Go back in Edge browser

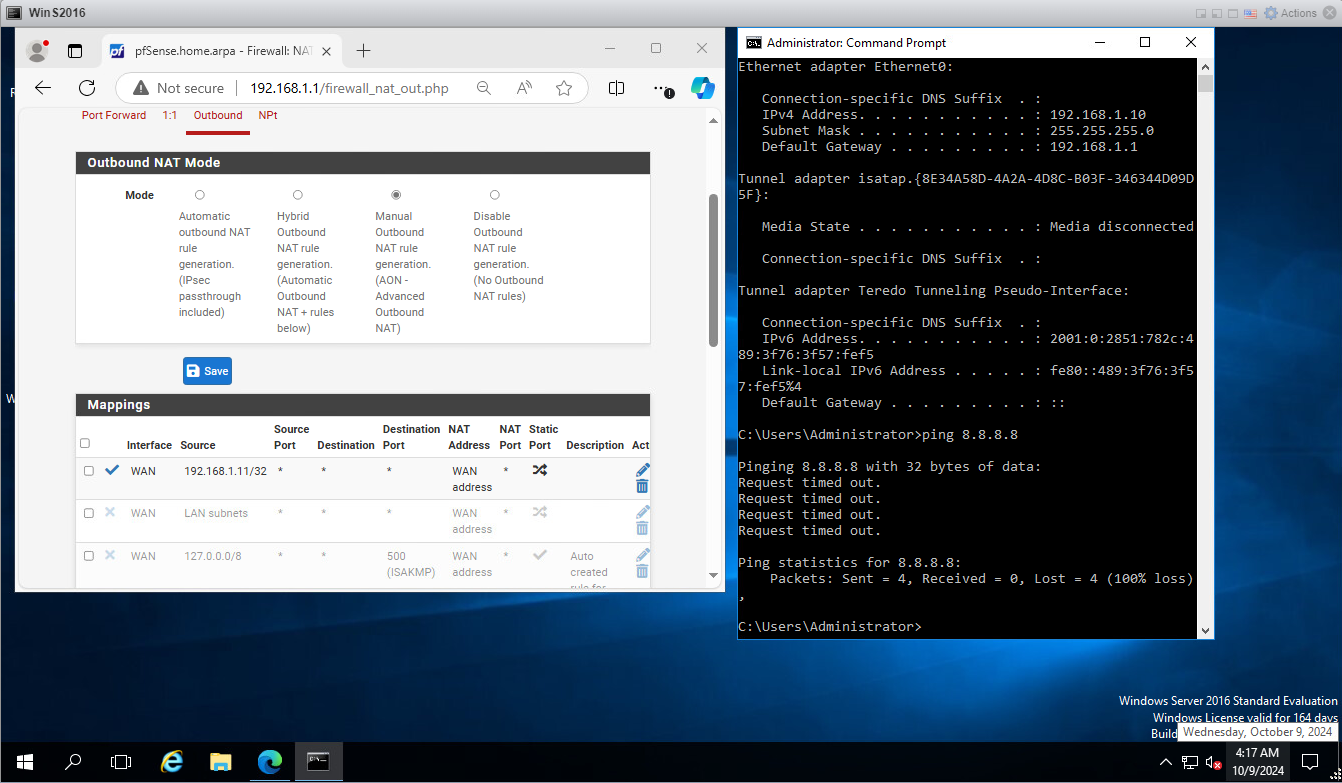tap(43, 88)
